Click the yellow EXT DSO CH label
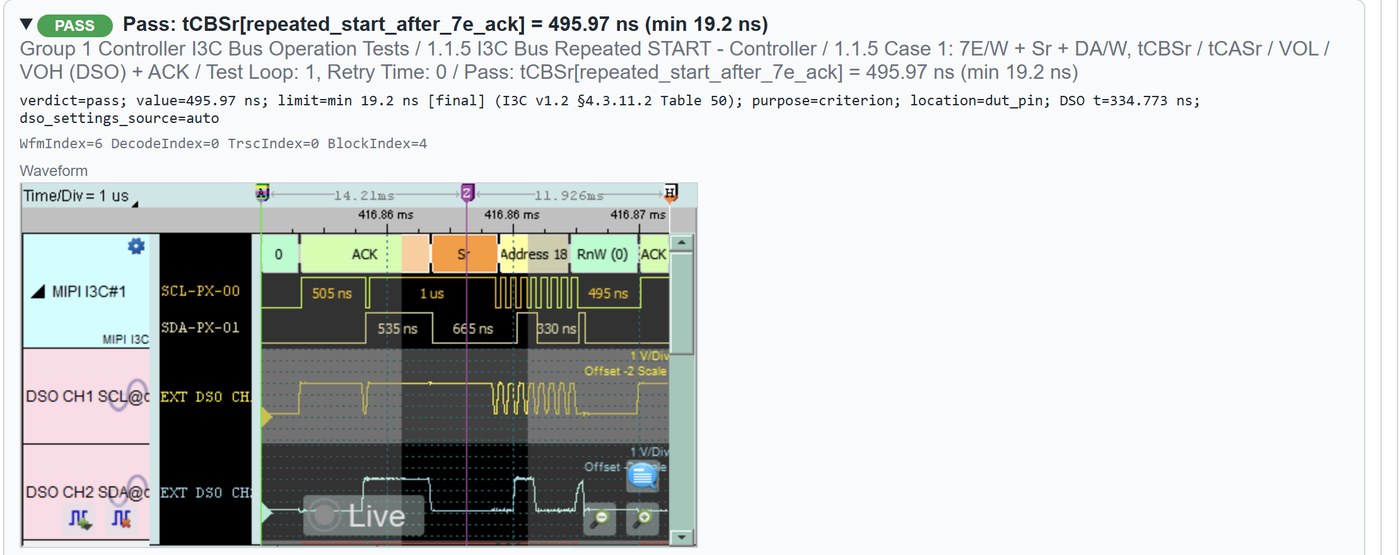The width and height of the screenshot is (1400, 555). click(x=205, y=397)
